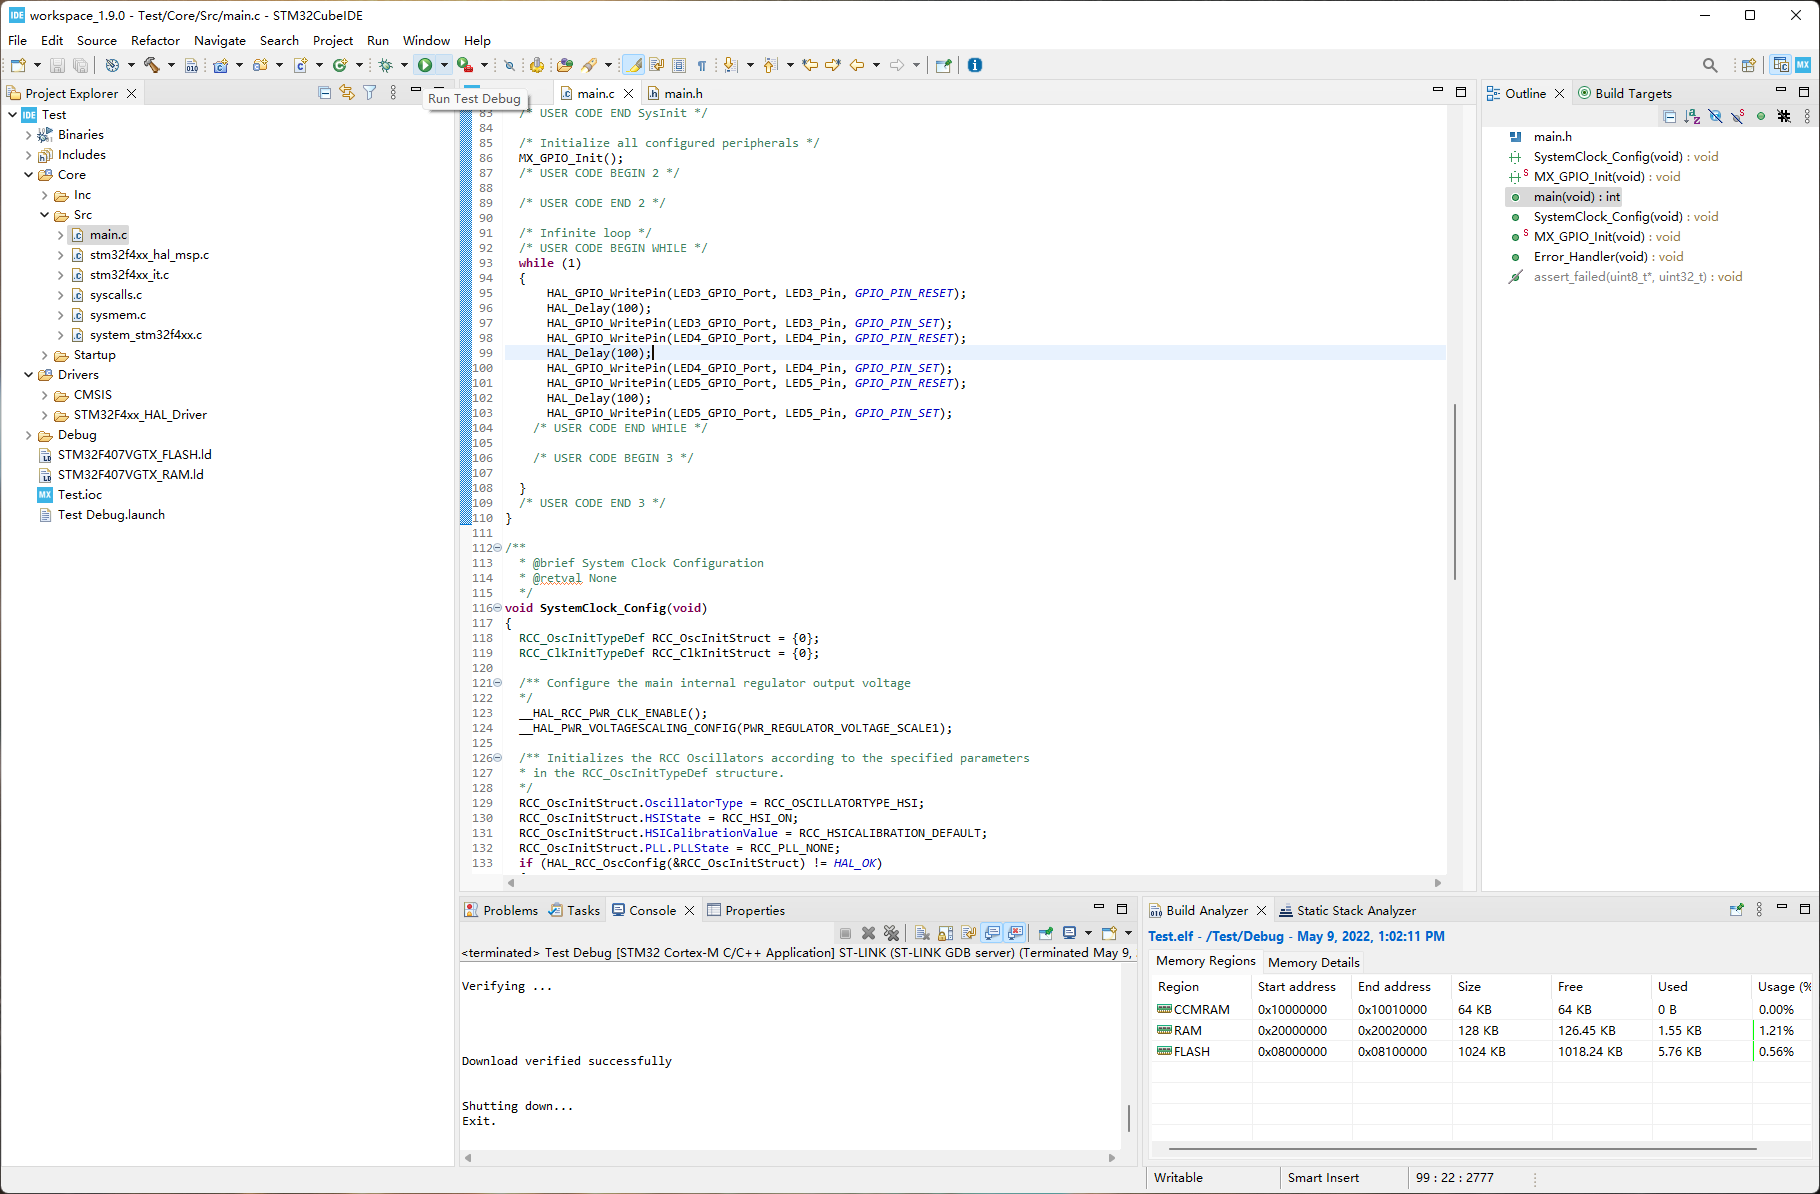
Task: Select the Memory Details tab
Action: (1313, 962)
